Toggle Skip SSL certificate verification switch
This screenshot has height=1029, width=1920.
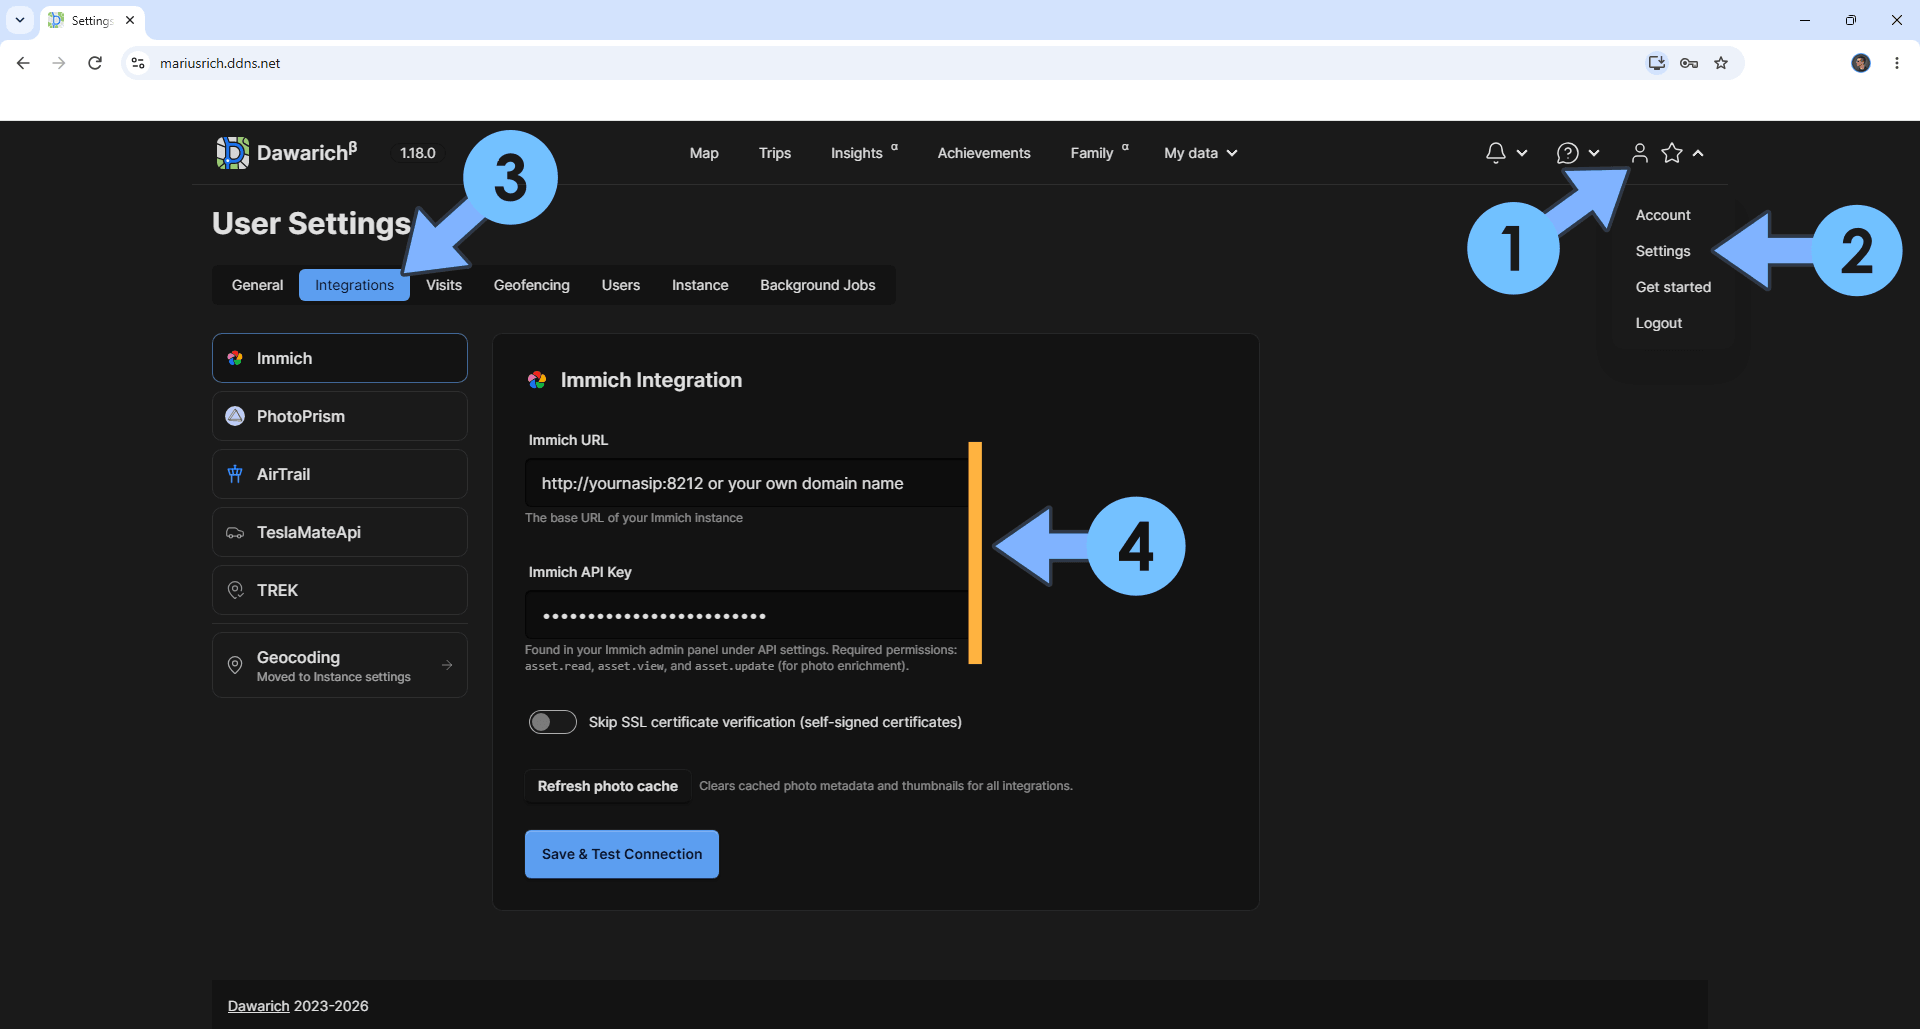[x=552, y=722]
